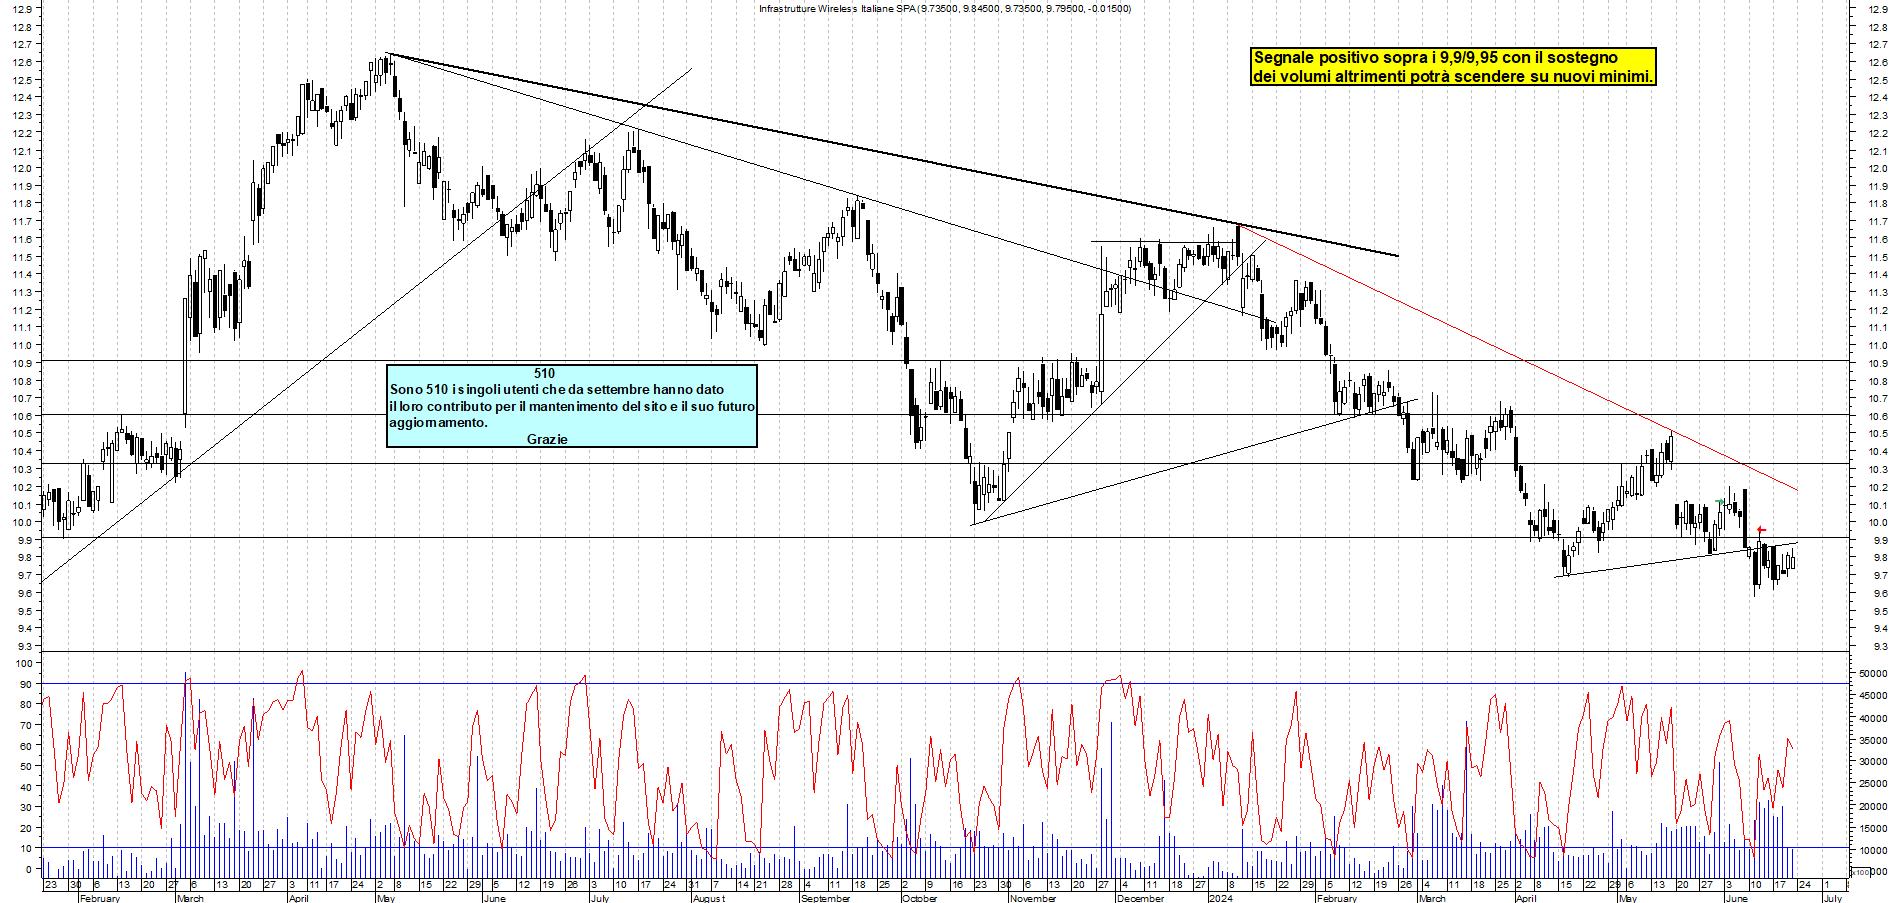Click the 12.9 value on the left price axis
The width and height of the screenshot is (1890, 903).
(x=22, y=9)
